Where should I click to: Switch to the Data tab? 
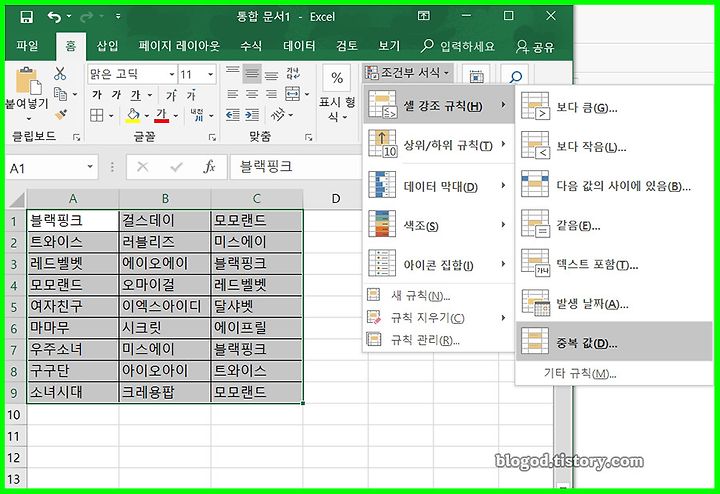[299, 46]
